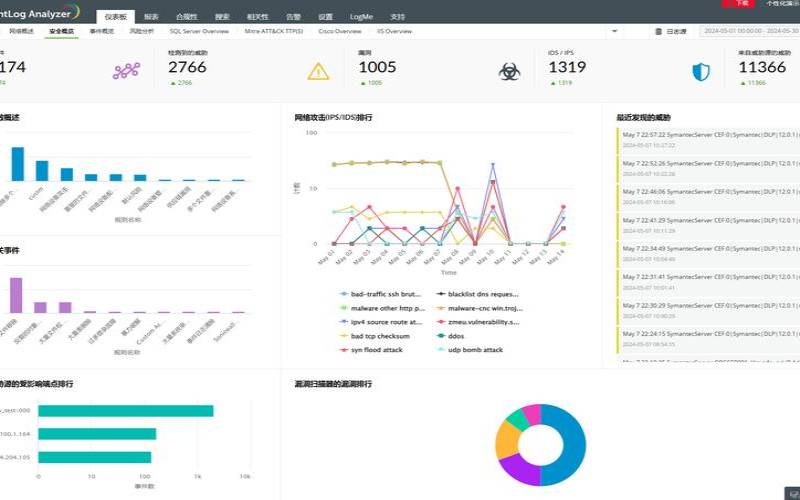Image resolution: width=800 pixels, height=500 pixels.
Task: Toggle bad tcp checksum legend entry
Action: [x=378, y=336]
